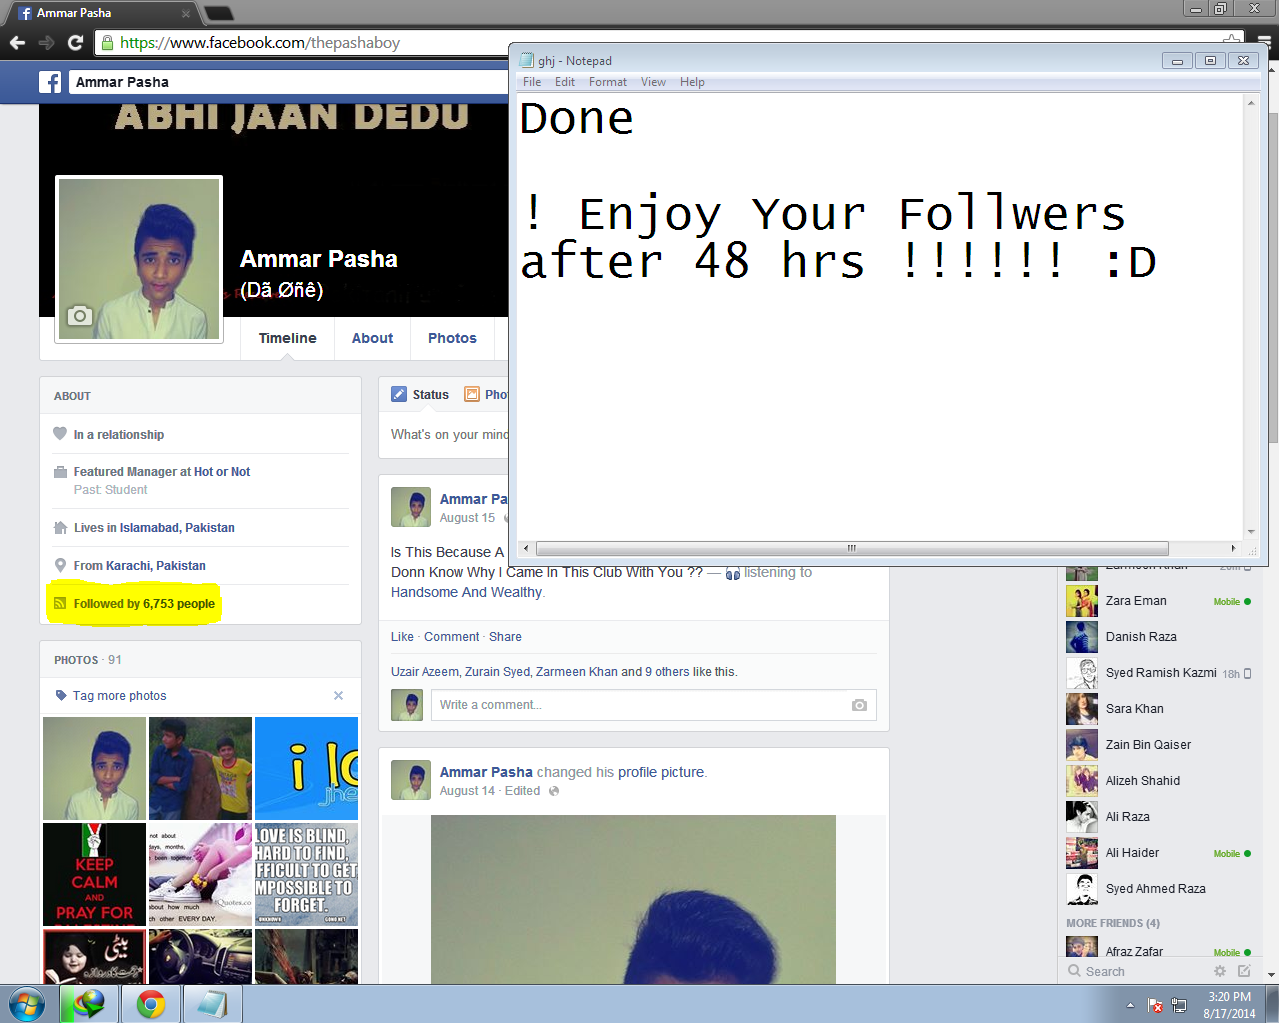Click Love Is Blind photo thumbnail
The width and height of the screenshot is (1279, 1023).
pos(306,874)
